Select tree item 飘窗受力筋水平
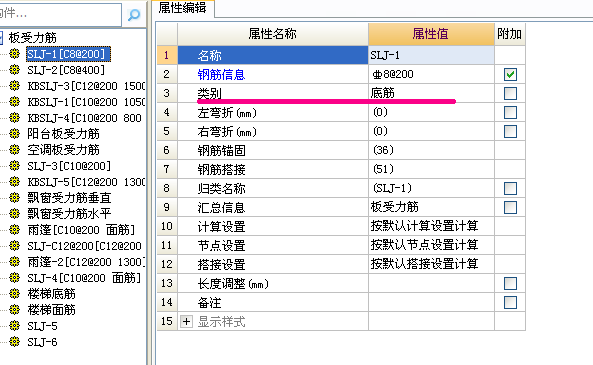The image size is (593, 365). [x=69, y=214]
